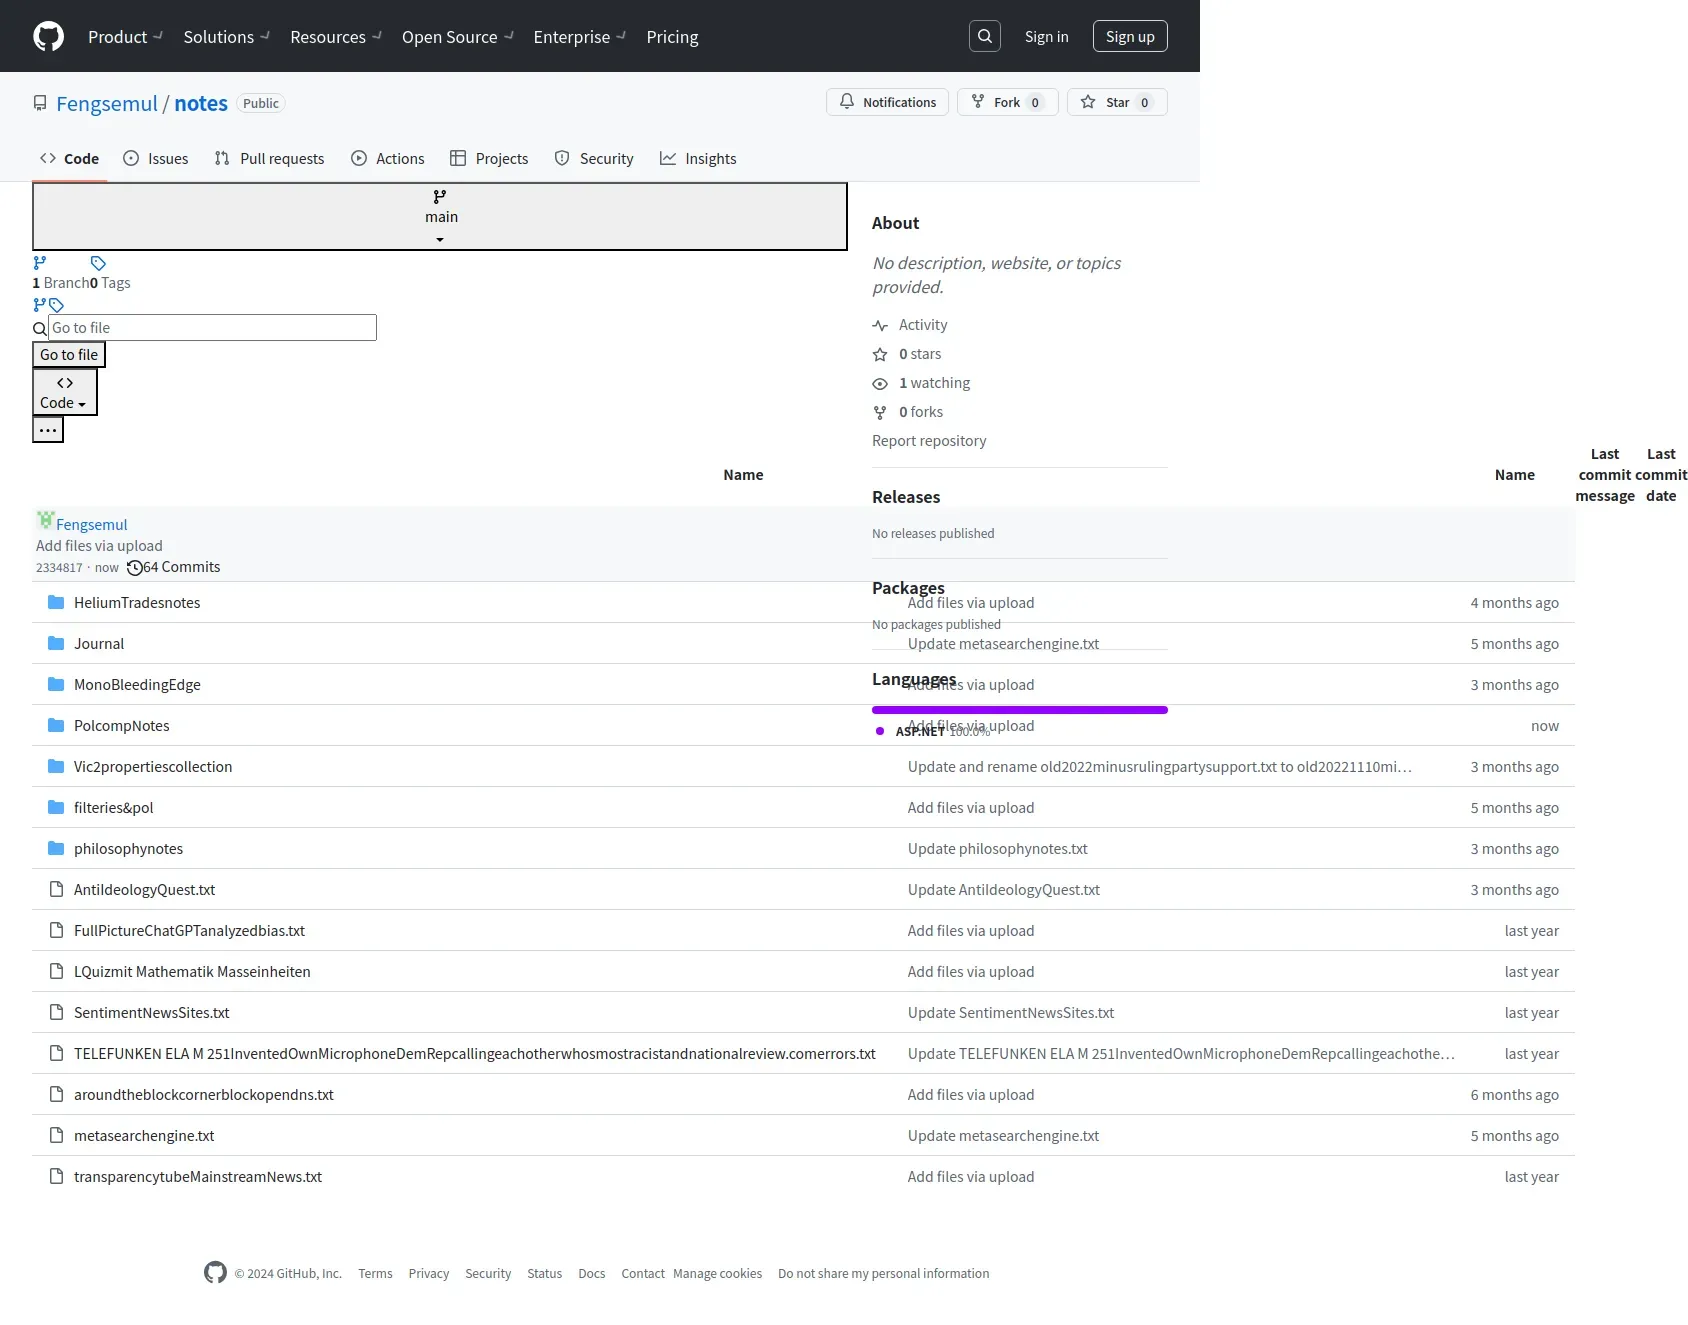The width and height of the screenshot is (1688, 1325).
Task: Open the Projects tab
Action: pos(489,158)
